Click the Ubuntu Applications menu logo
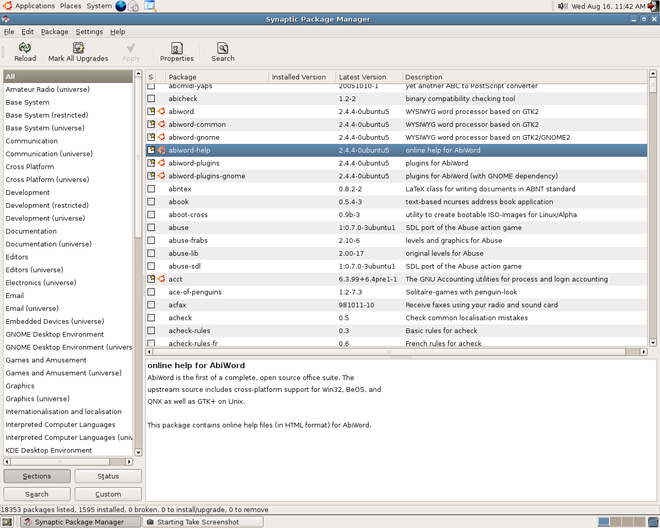 [8, 6]
